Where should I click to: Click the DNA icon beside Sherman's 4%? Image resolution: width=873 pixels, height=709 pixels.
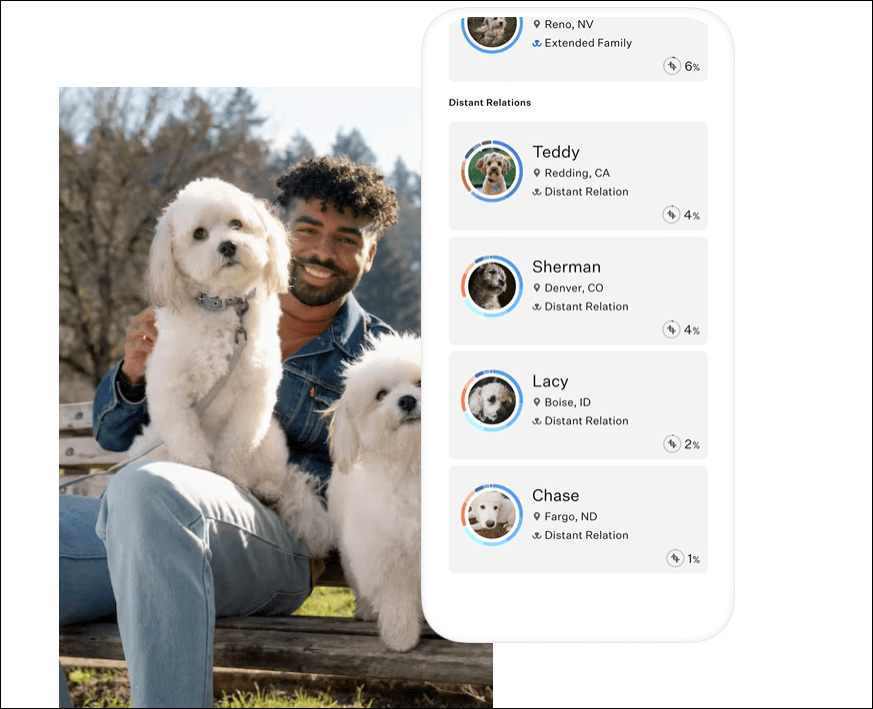[x=671, y=329]
